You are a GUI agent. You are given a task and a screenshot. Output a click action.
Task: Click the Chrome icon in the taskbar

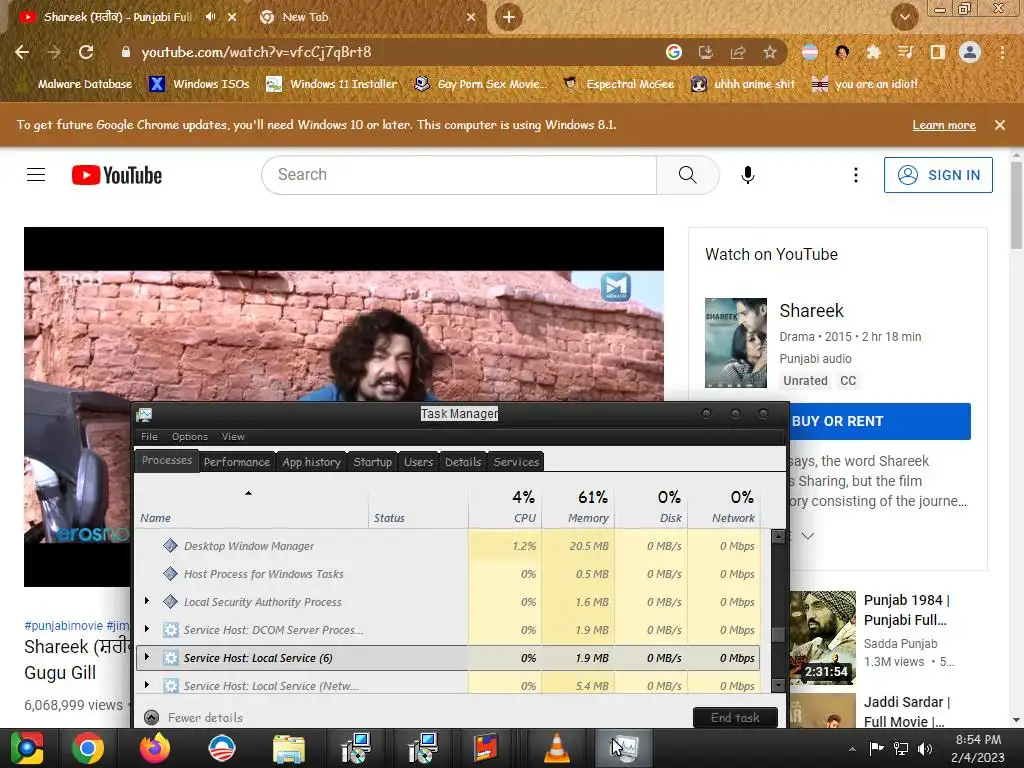(88, 748)
